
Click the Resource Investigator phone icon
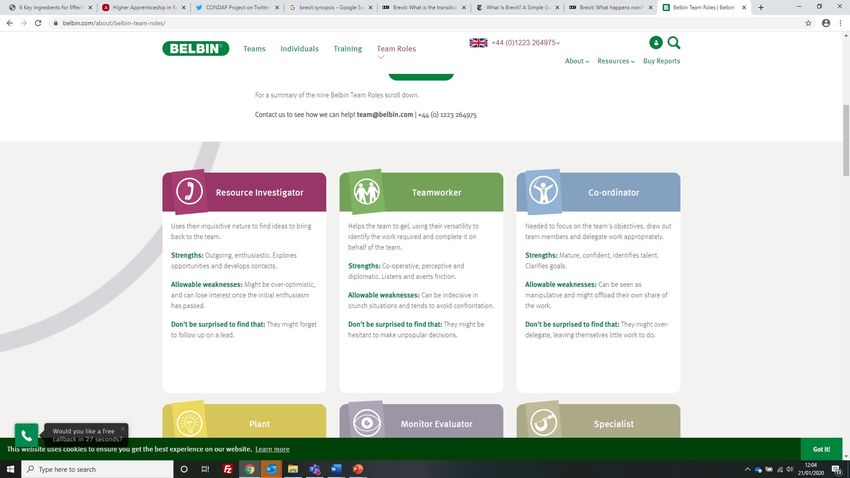pos(189,191)
